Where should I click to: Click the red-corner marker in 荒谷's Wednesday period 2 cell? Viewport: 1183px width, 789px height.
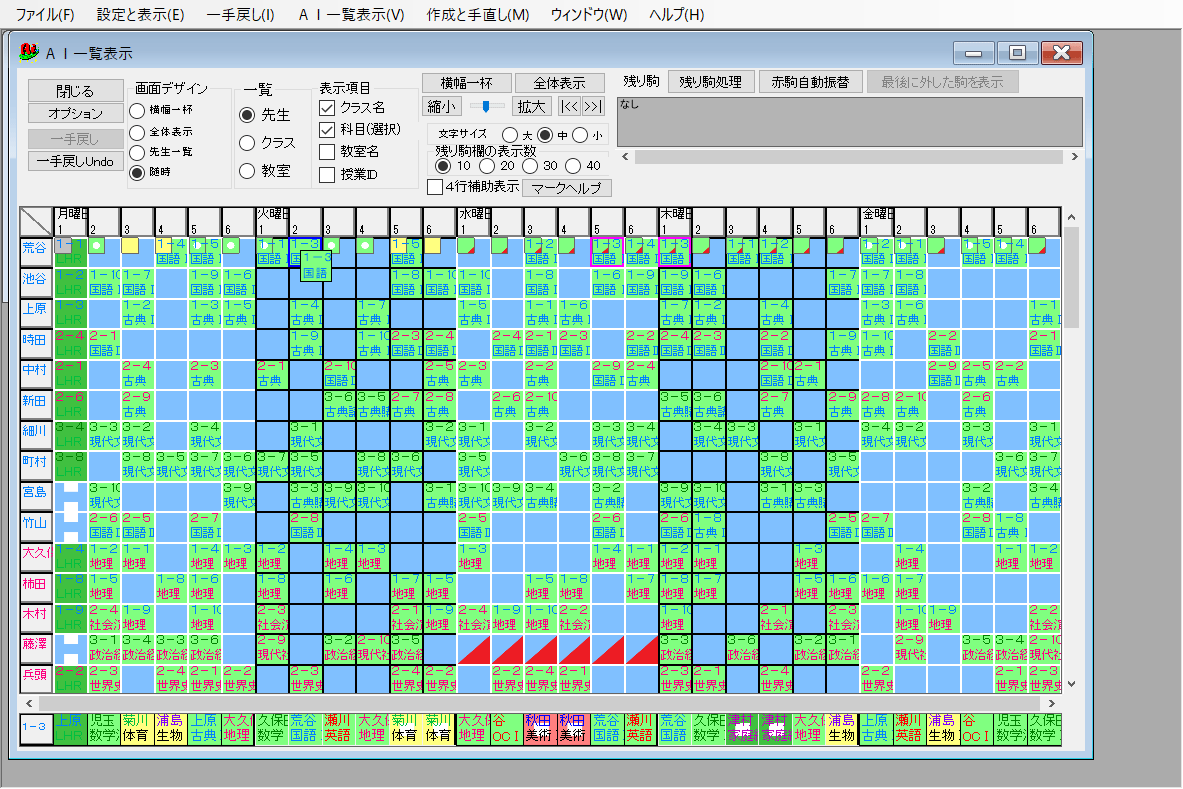(499, 245)
